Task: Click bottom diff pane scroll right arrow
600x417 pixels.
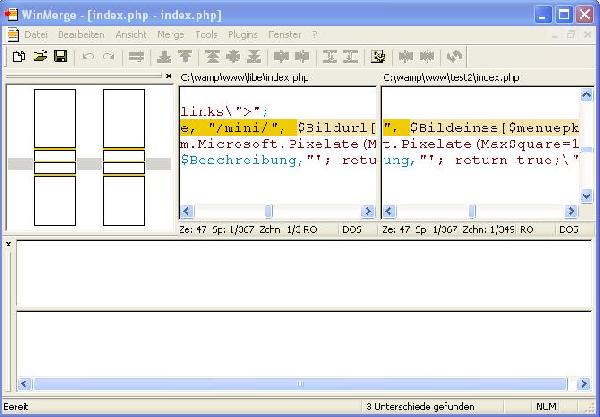Action: tap(584, 384)
